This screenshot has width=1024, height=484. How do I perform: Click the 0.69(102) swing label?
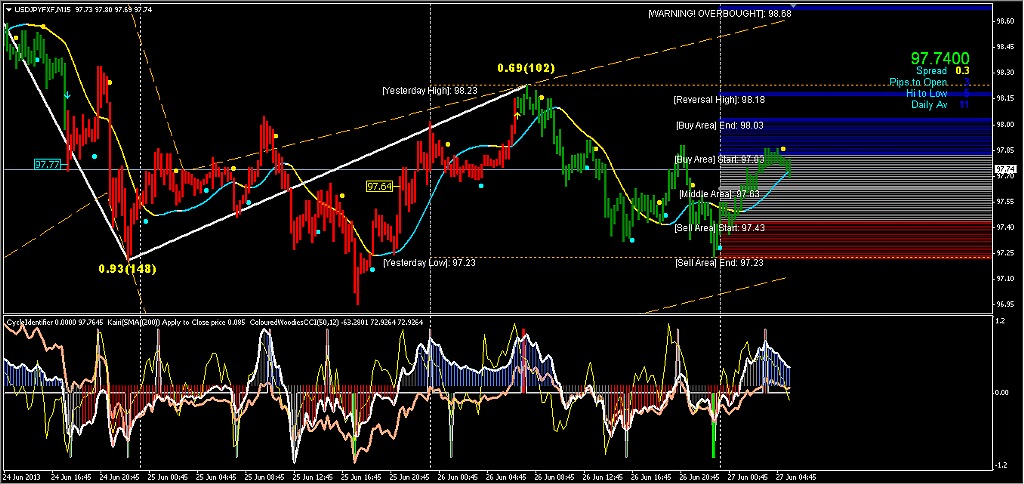[x=526, y=68]
